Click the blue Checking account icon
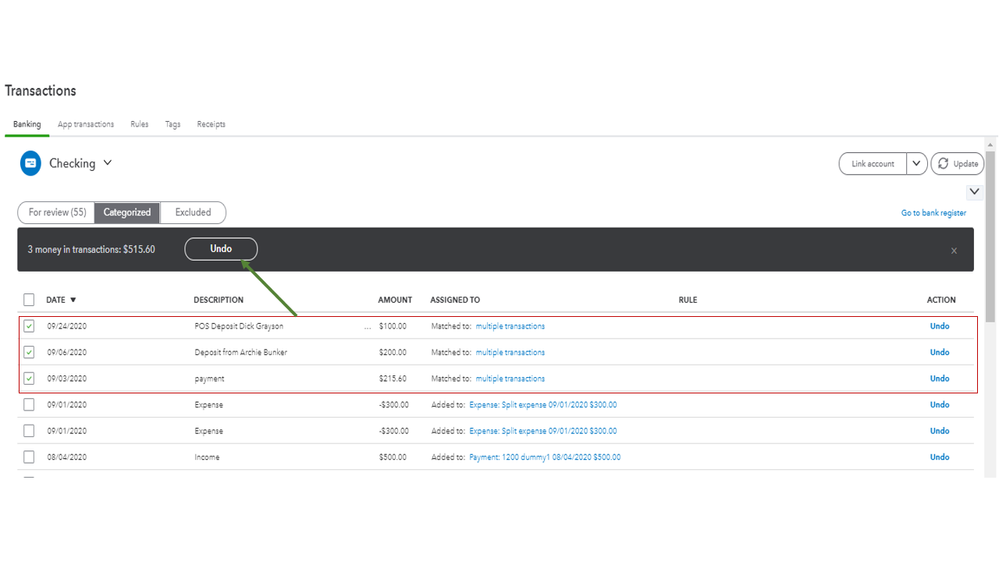999x562 pixels. pyautogui.click(x=30, y=163)
